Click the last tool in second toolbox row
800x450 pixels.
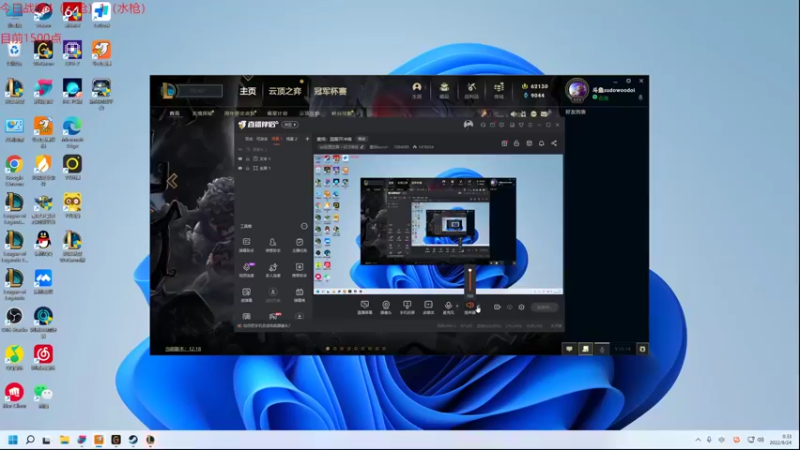[299, 269]
